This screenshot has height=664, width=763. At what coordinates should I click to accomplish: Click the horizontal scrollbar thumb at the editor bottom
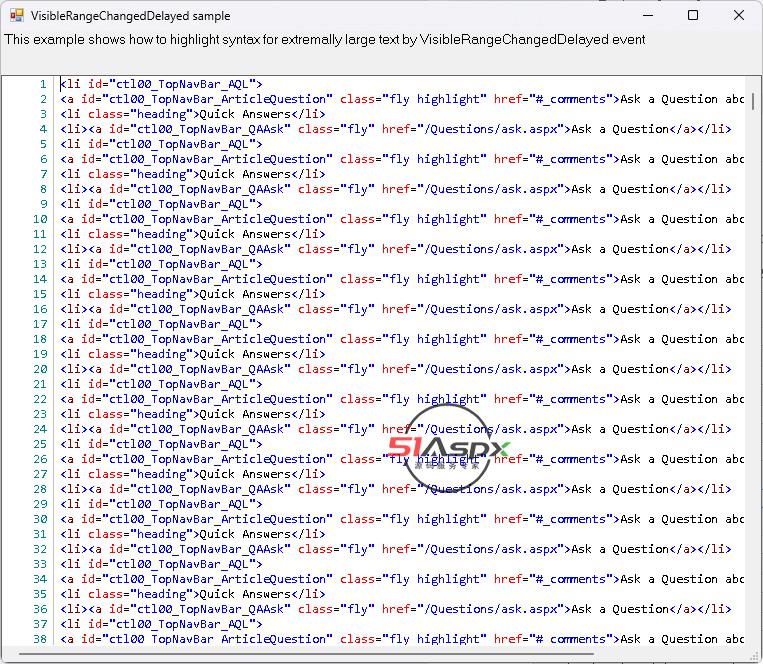pos(306,654)
